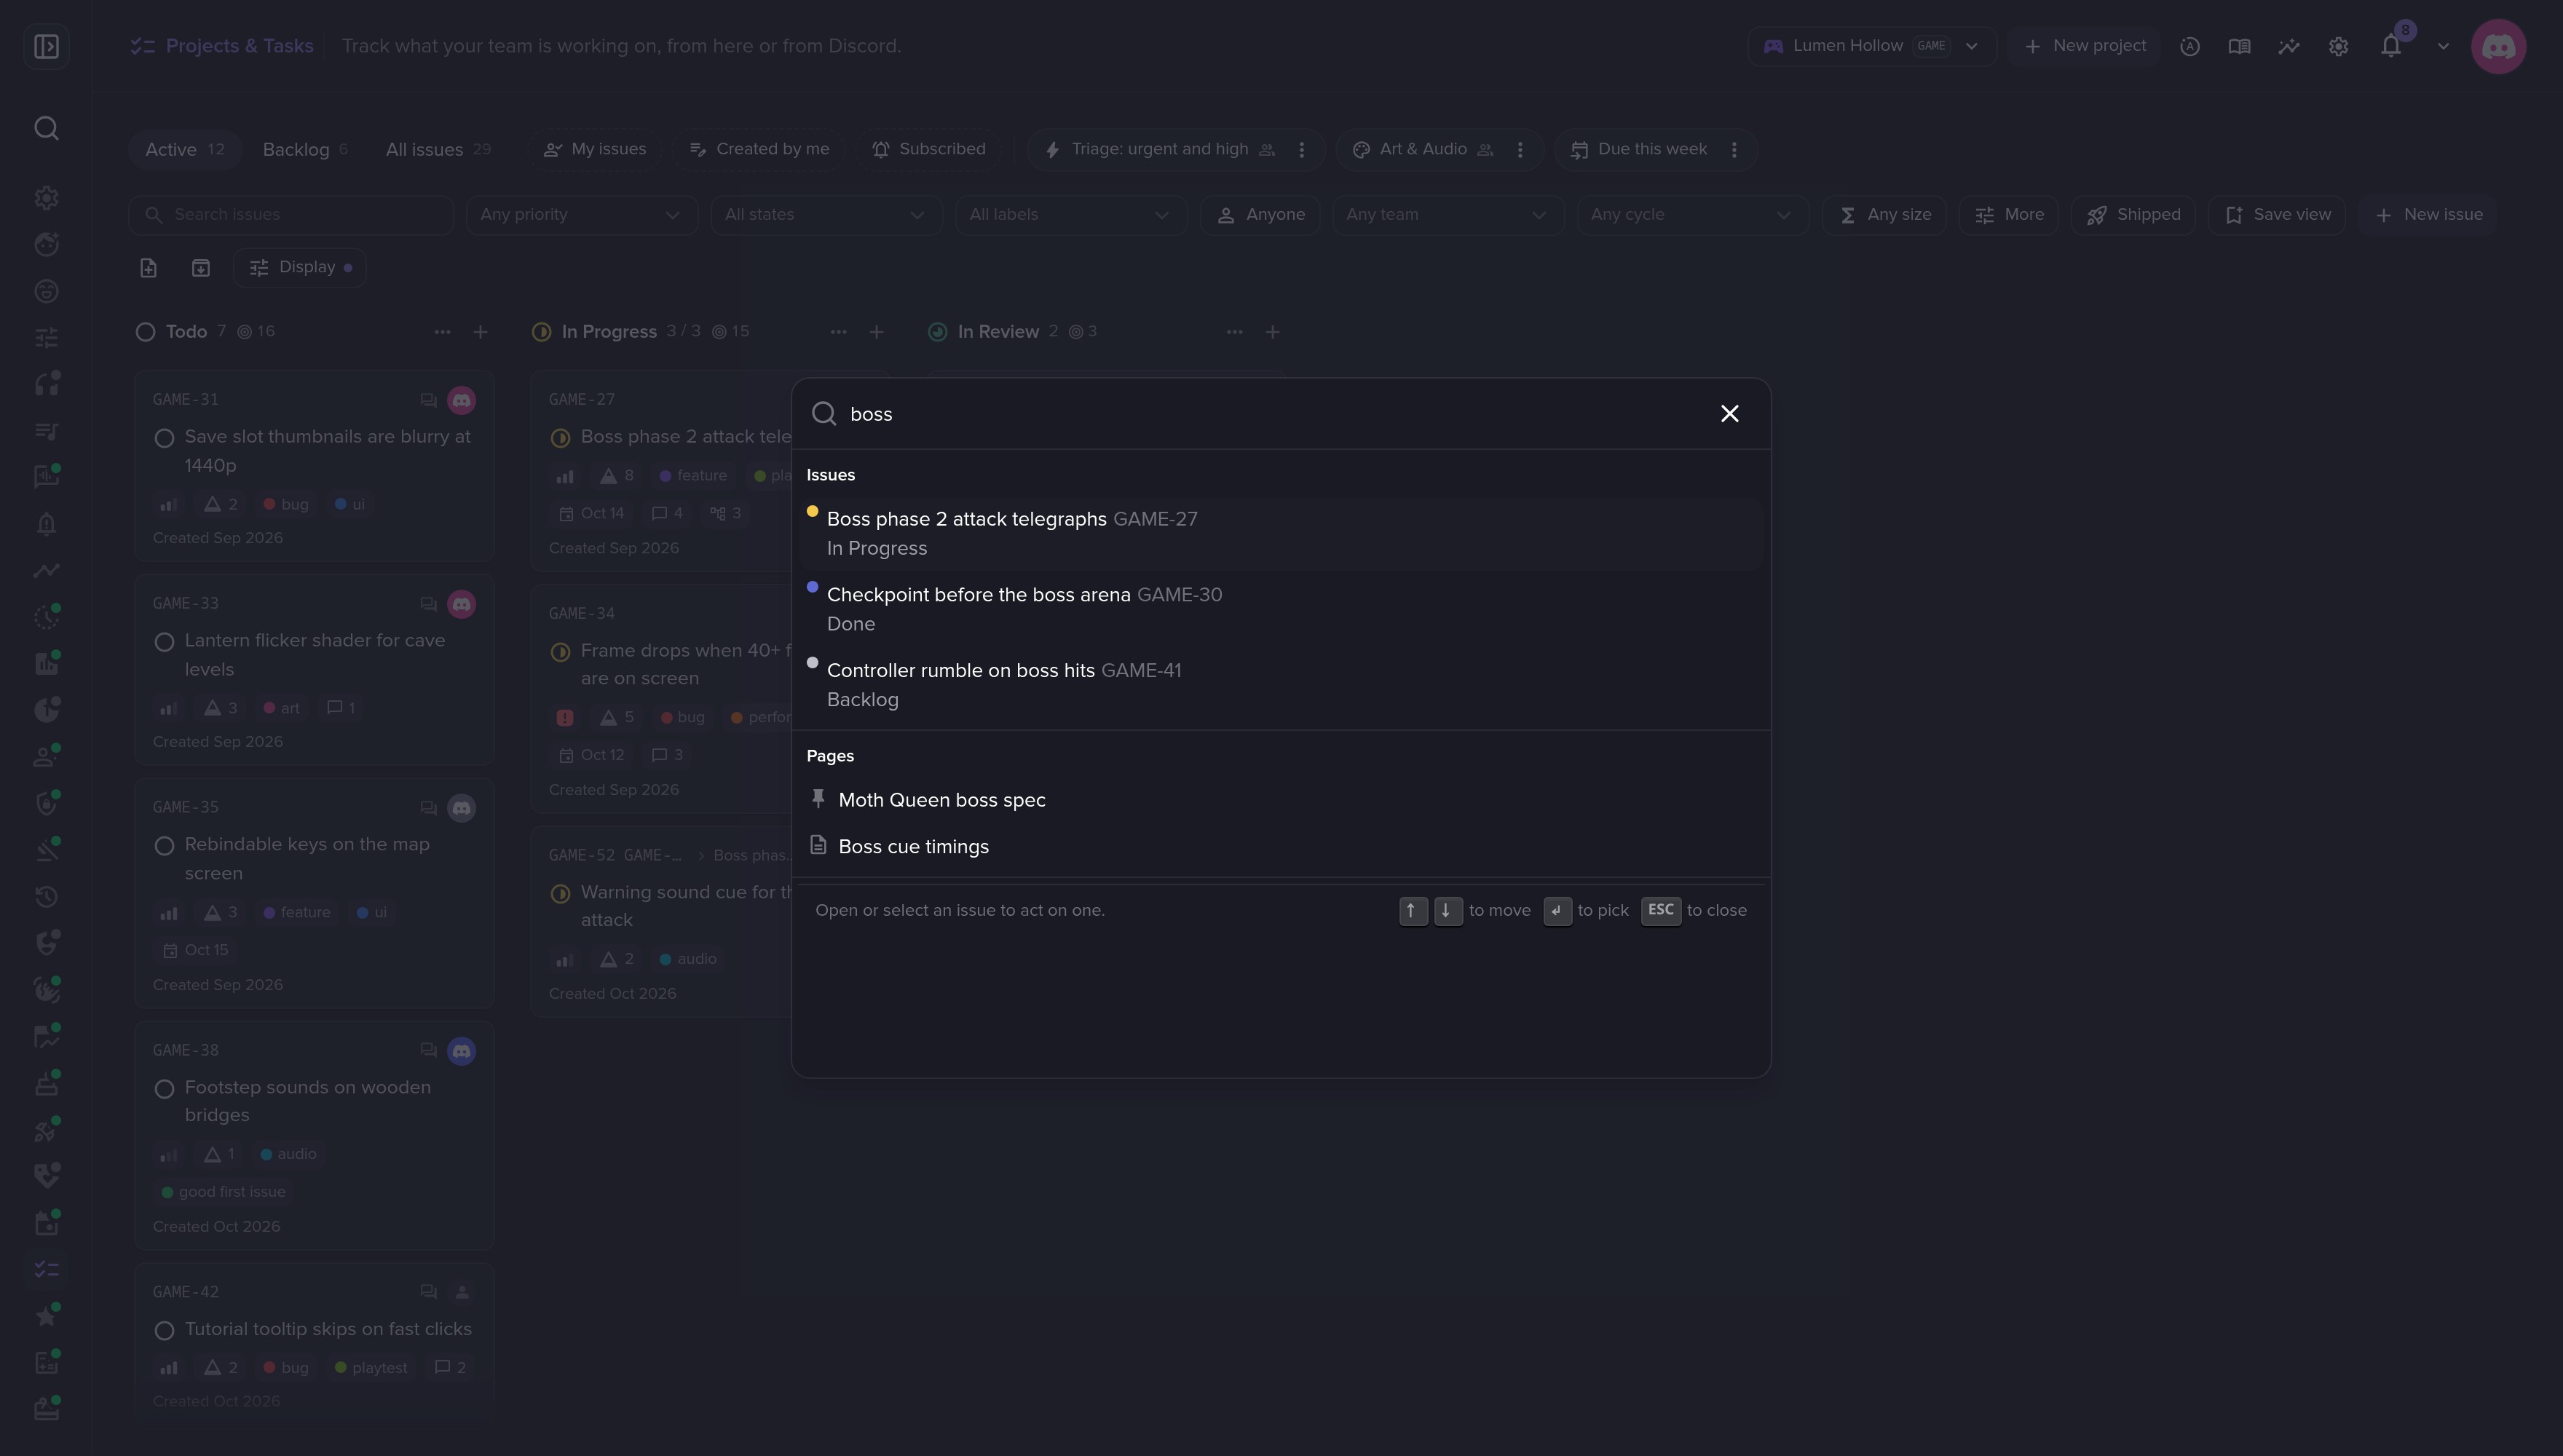Switch to the Backlog tab

(x=304, y=149)
